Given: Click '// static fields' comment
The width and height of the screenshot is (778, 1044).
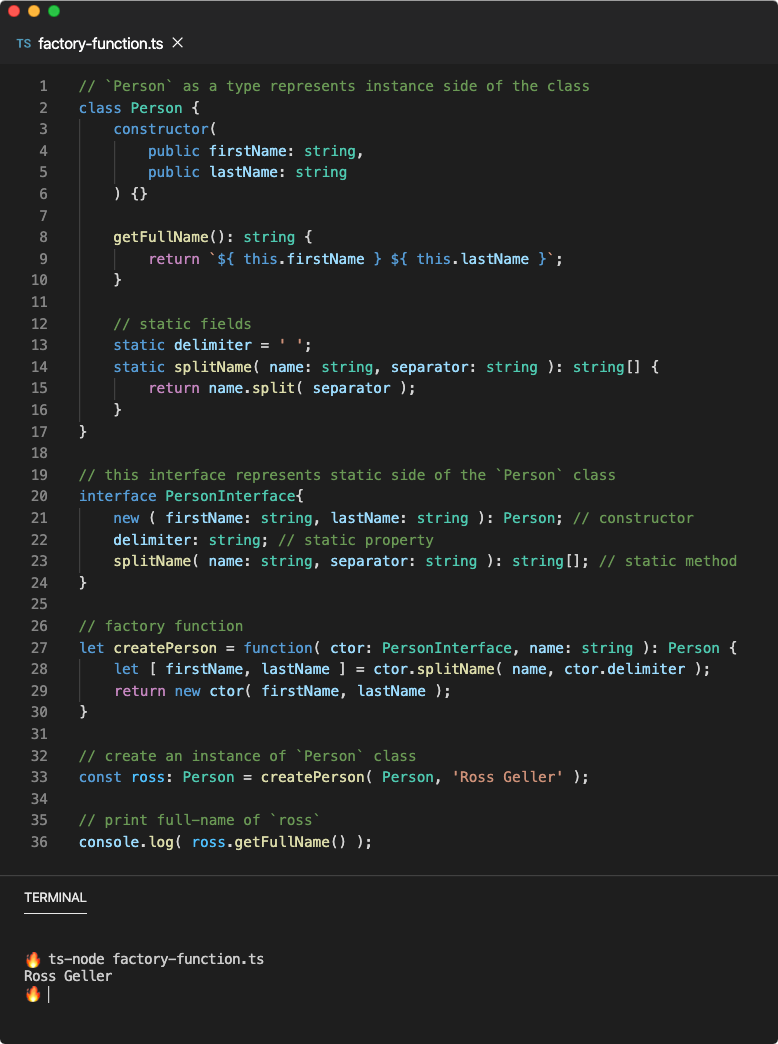Looking at the screenshot, I should [x=183, y=324].
